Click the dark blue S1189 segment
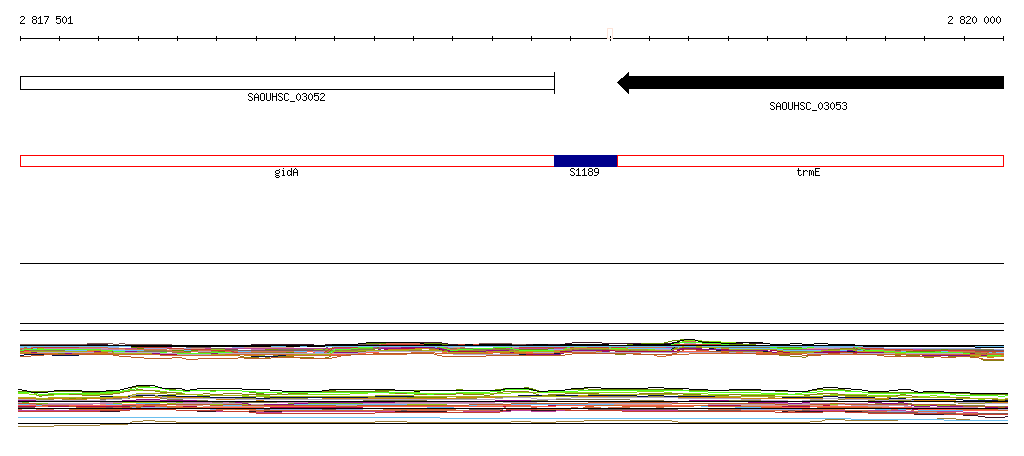This screenshot has height=456, width=1024. tap(586, 161)
